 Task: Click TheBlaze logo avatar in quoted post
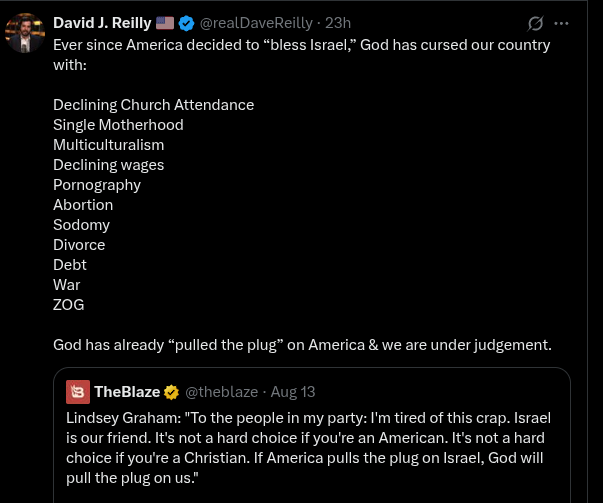(x=78, y=391)
